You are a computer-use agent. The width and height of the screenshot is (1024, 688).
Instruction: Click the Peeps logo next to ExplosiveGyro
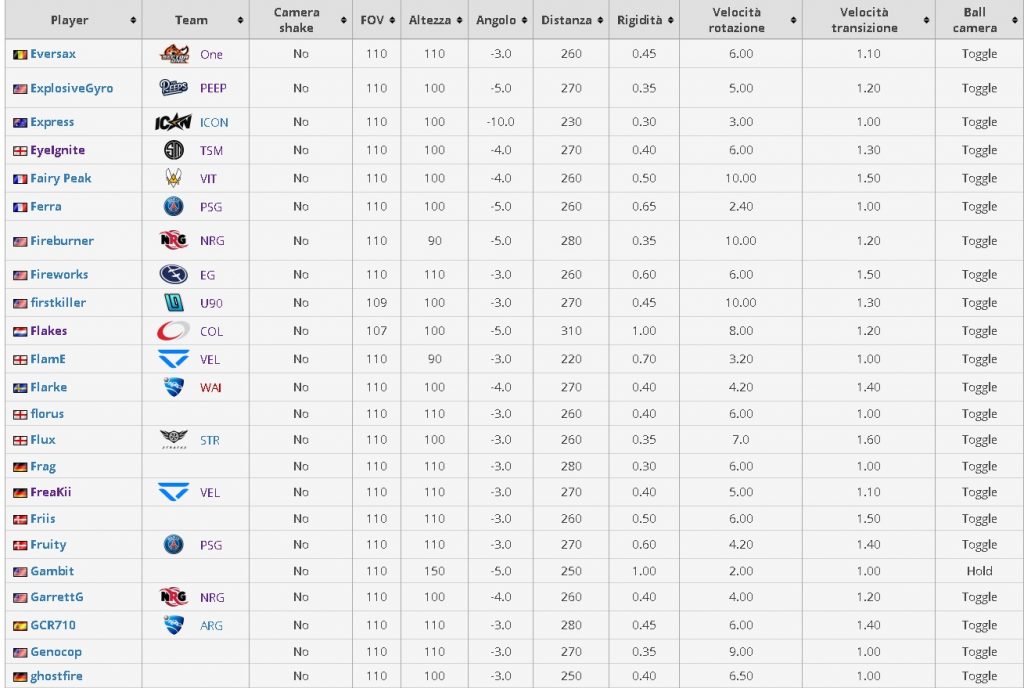pos(174,87)
